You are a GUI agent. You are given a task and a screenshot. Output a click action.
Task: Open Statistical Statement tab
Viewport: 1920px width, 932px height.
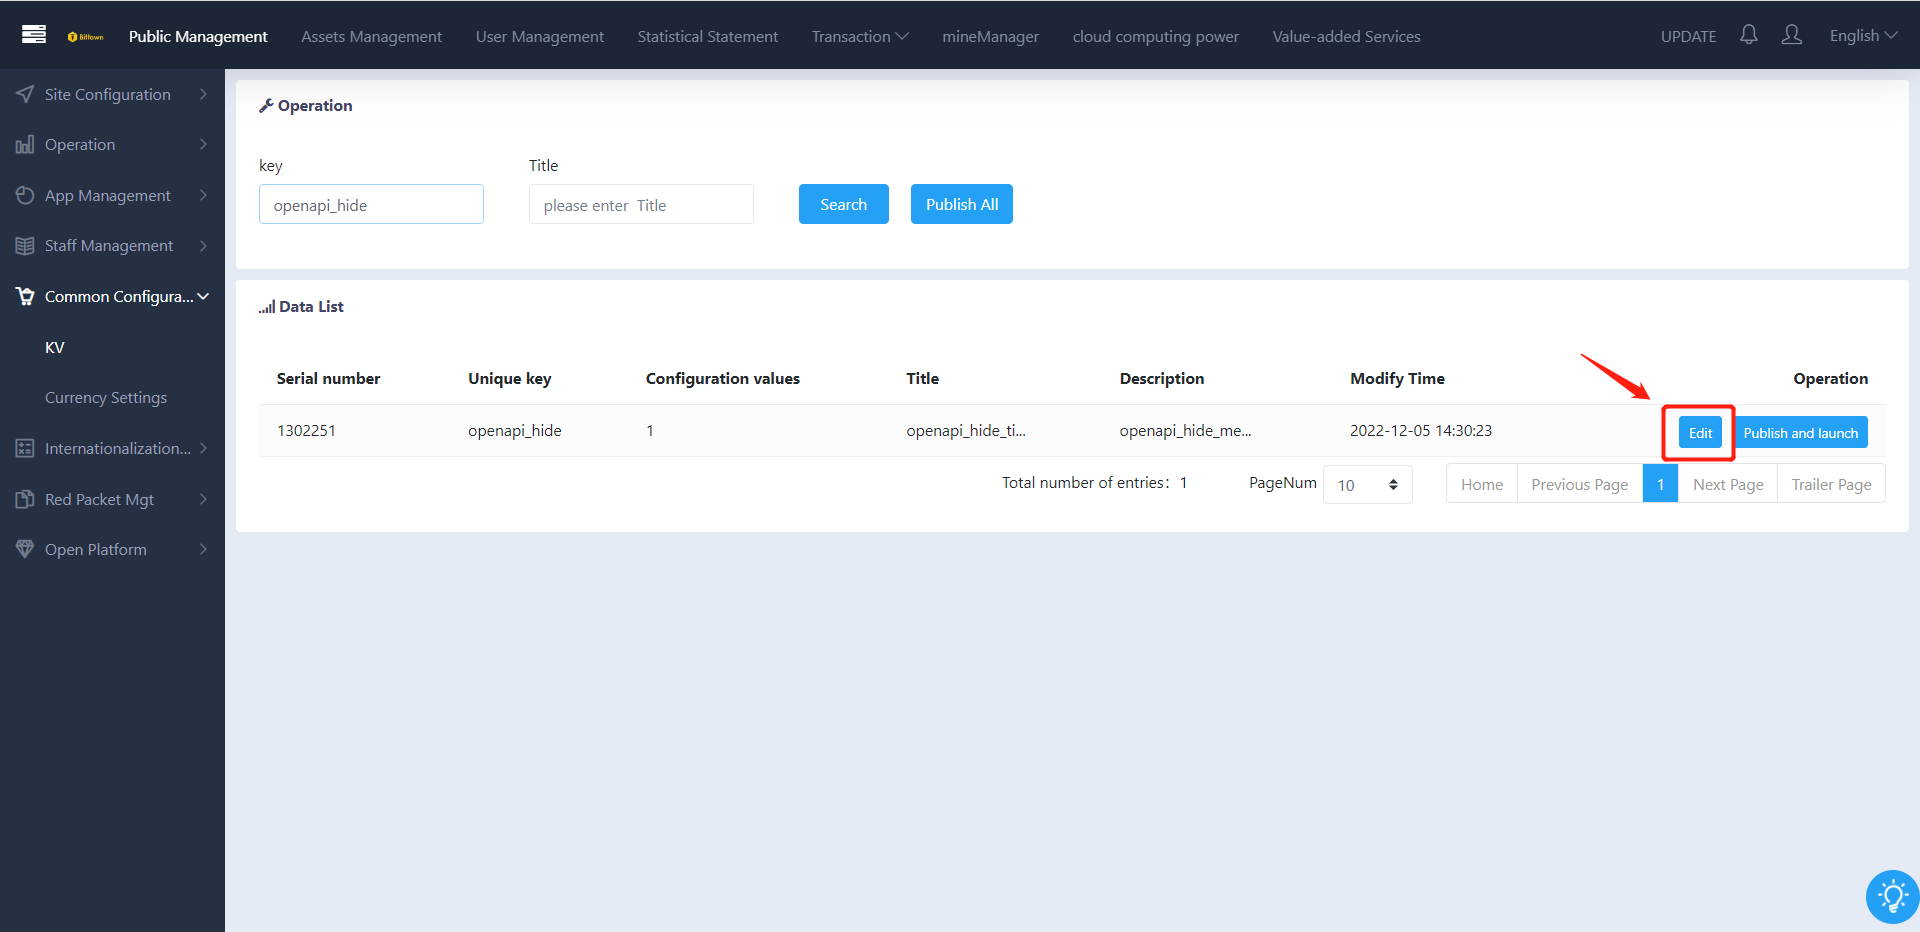coord(708,36)
